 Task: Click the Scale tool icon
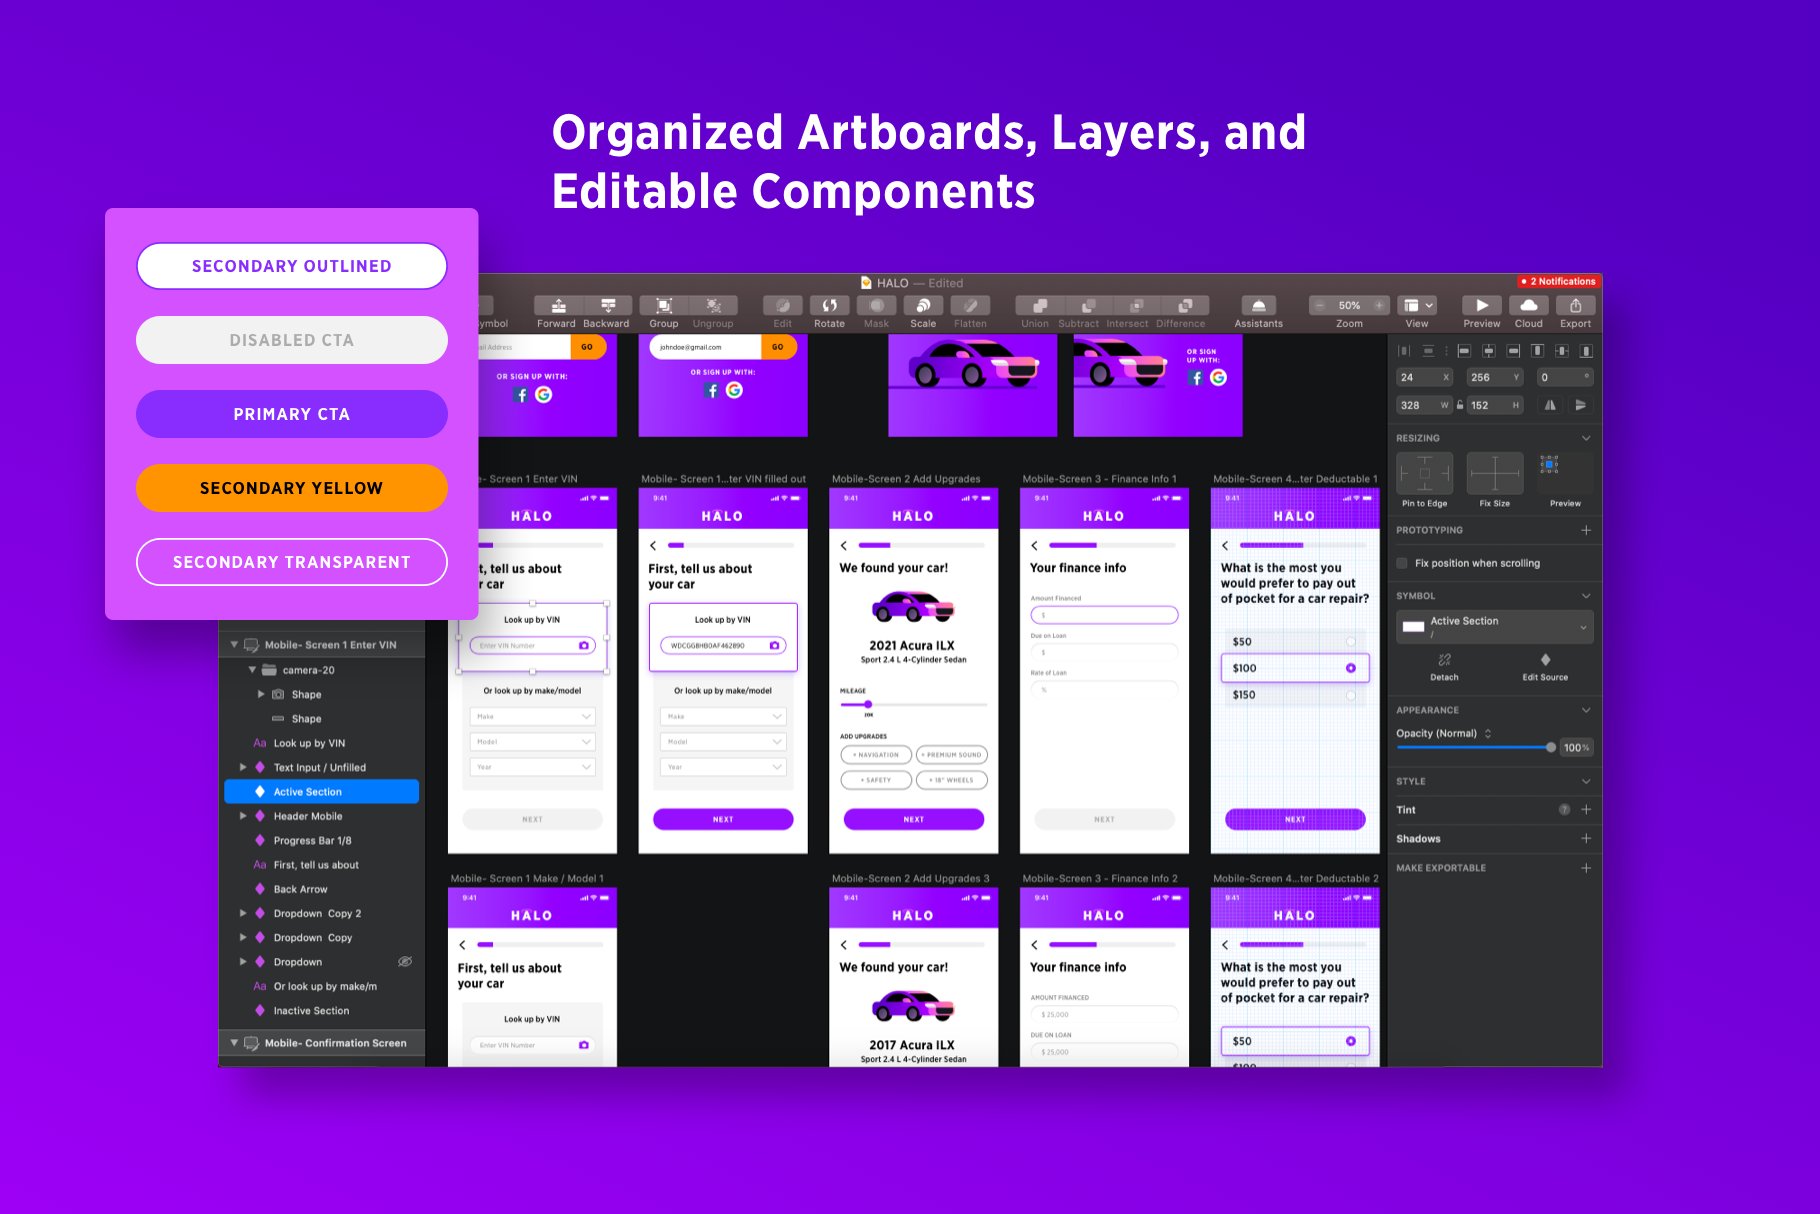point(923,306)
